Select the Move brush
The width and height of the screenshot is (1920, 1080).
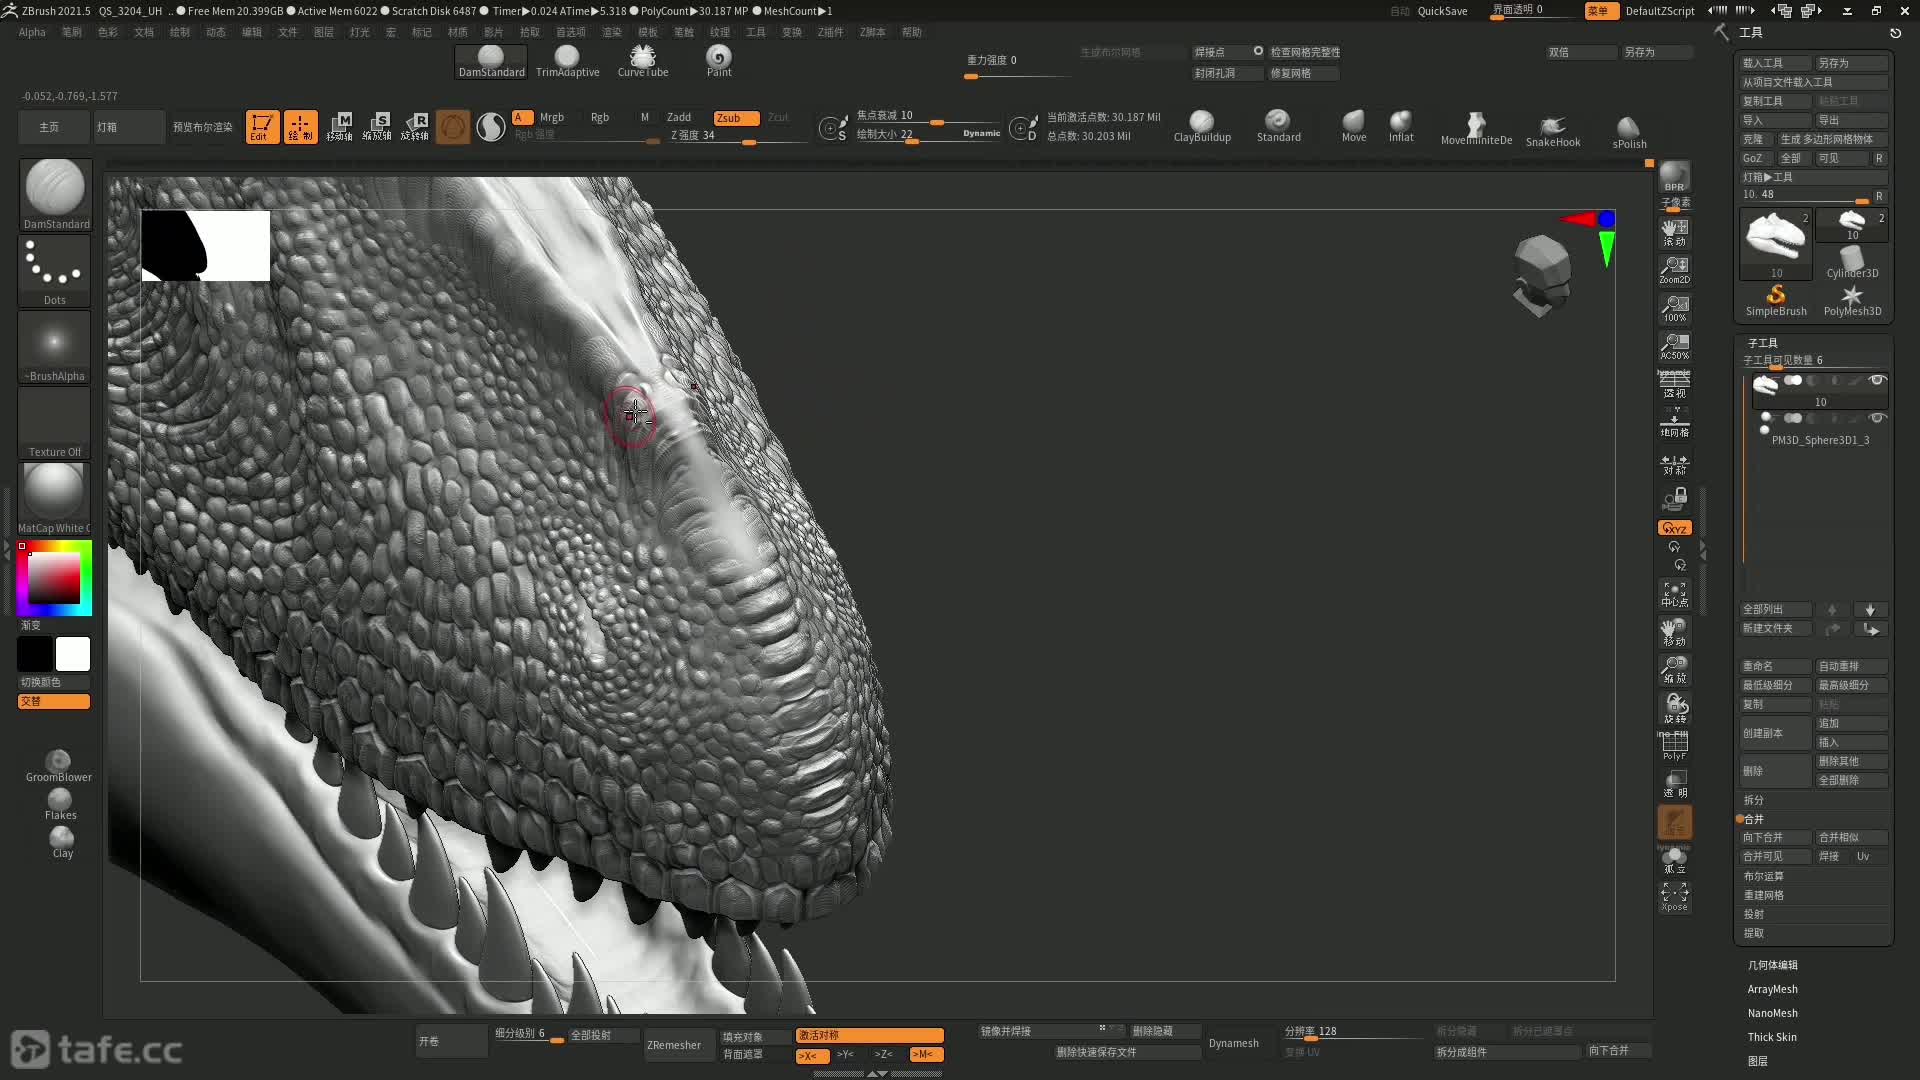point(1354,127)
